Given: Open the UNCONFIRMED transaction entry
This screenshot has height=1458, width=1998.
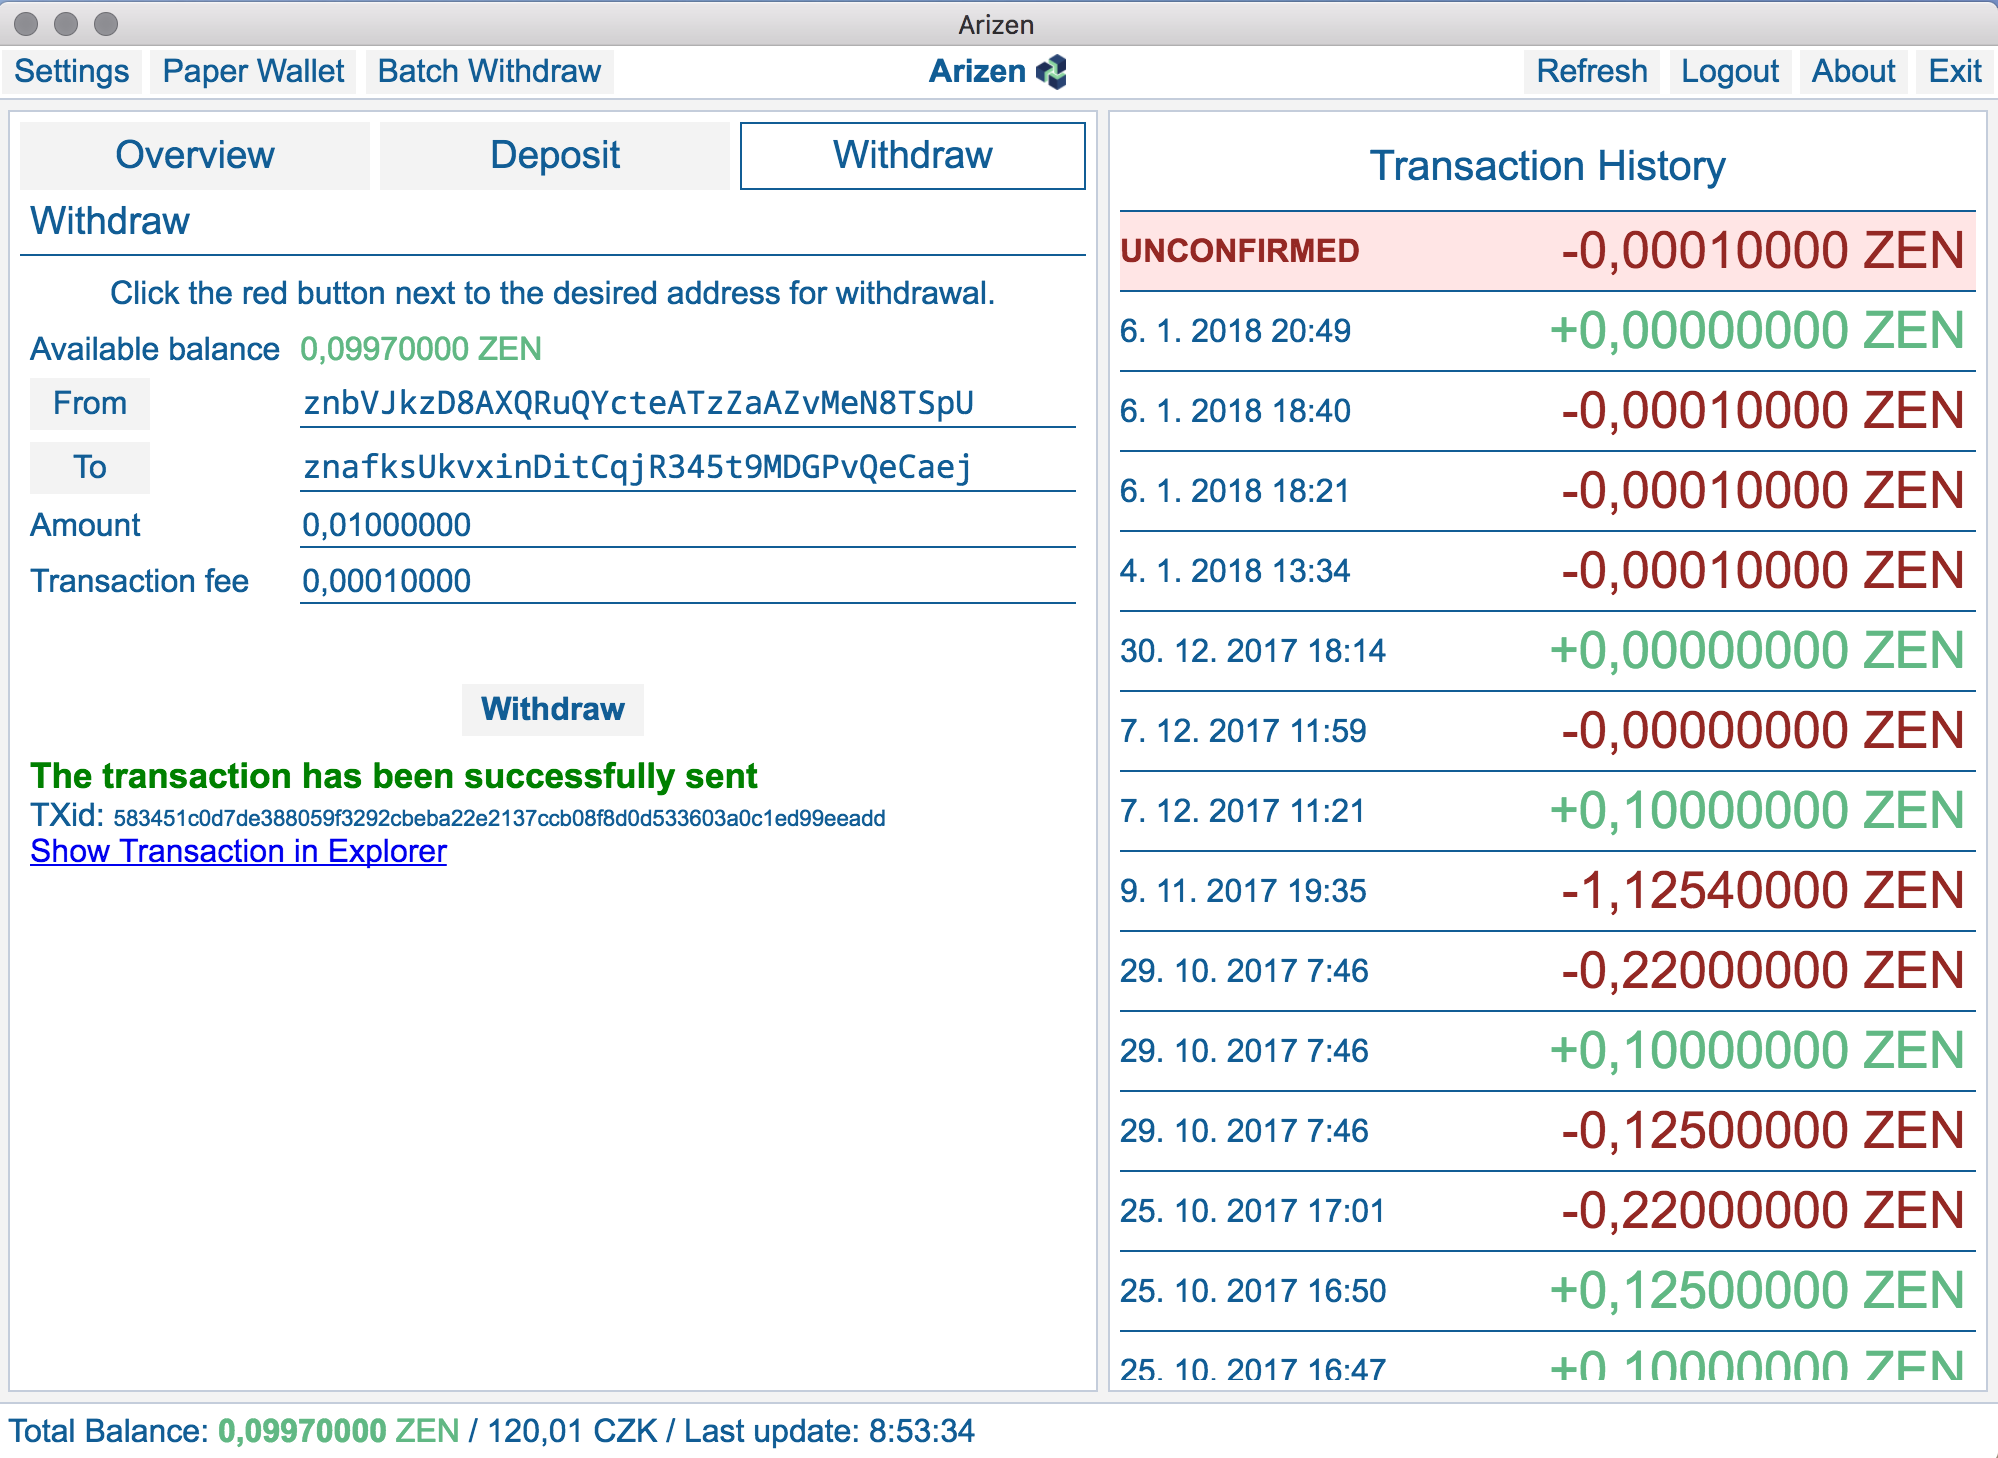Looking at the screenshot, I should 1548,251.
